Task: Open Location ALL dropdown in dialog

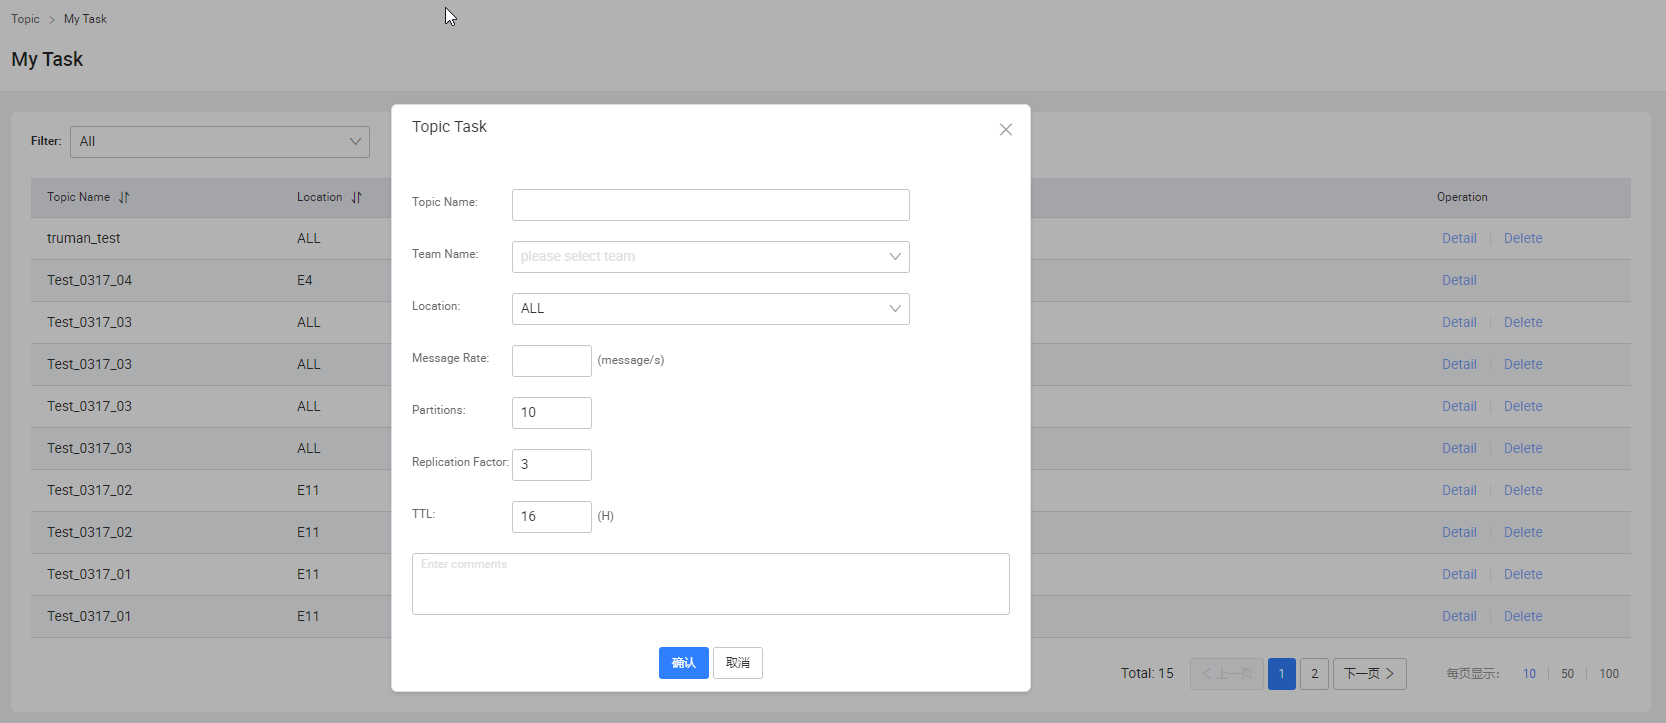Action: tap(711, 309)
